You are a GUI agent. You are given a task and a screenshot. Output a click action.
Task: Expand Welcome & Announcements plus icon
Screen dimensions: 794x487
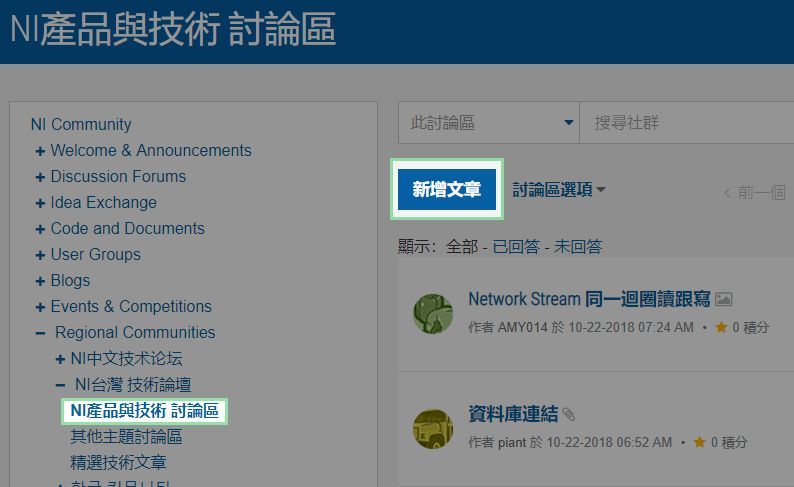coord(40,151)
